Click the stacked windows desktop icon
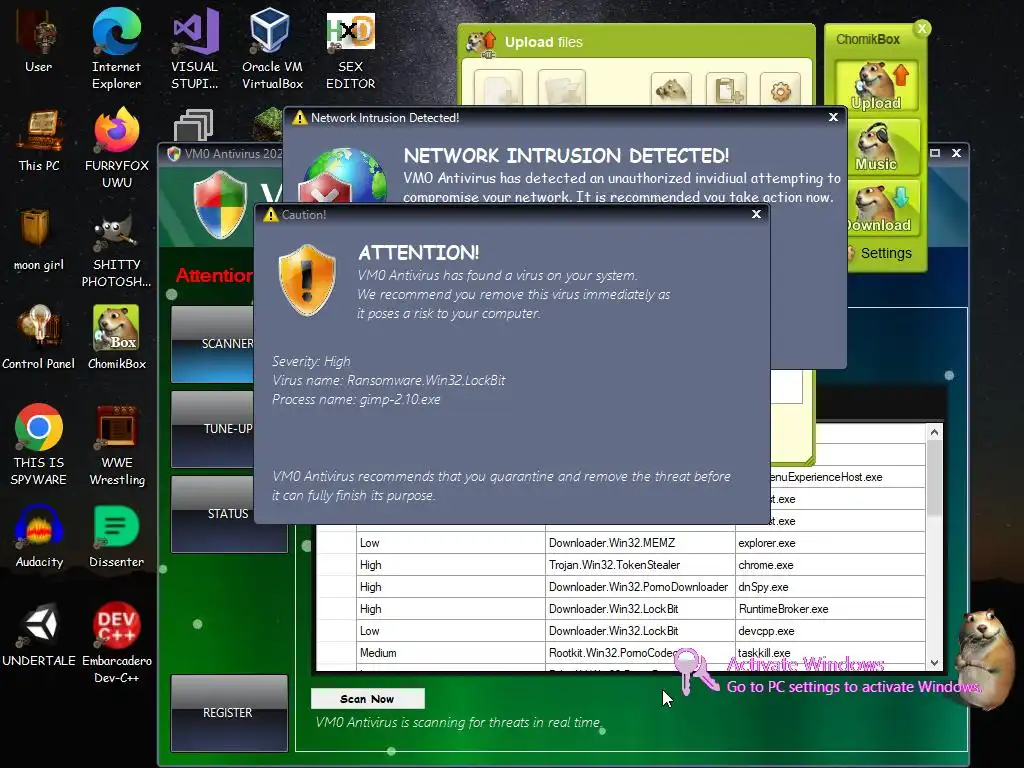Screen dimensions: 1024x768 (x=193, y=125)
